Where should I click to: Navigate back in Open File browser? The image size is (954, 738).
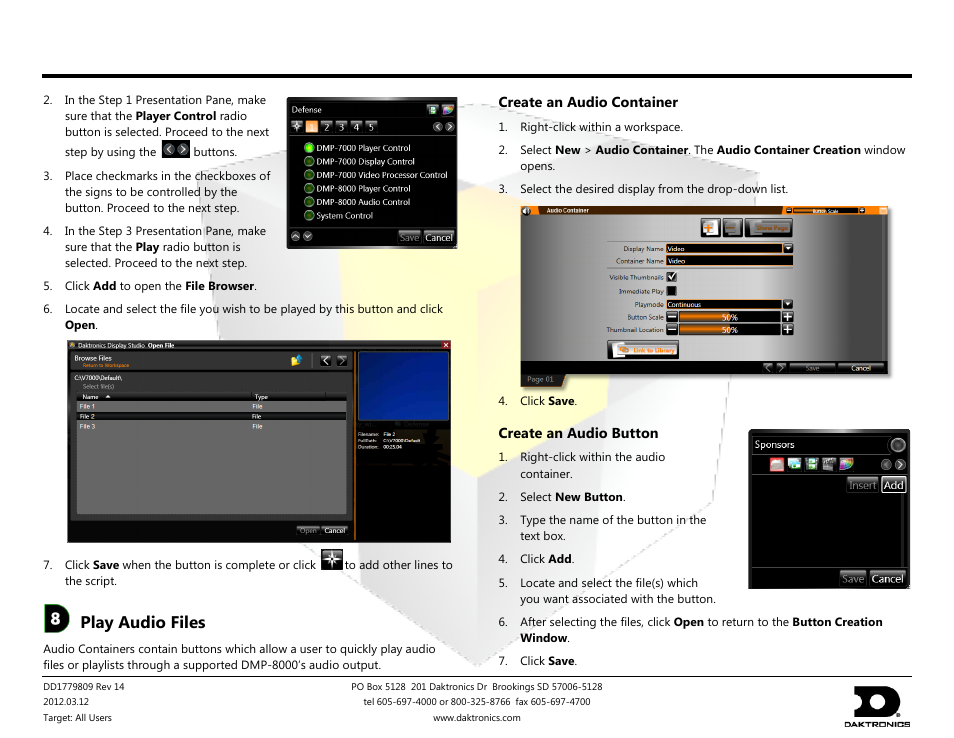coord(326,361)
